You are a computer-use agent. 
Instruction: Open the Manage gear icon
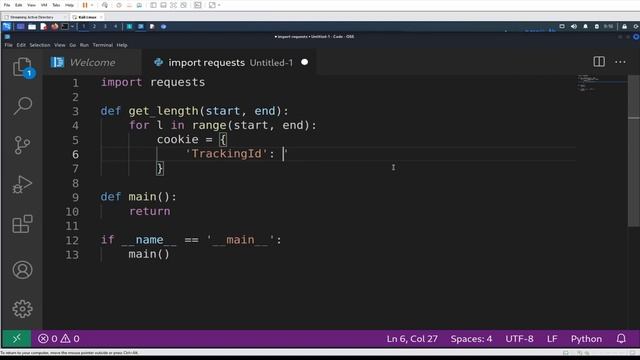point(22,309)
